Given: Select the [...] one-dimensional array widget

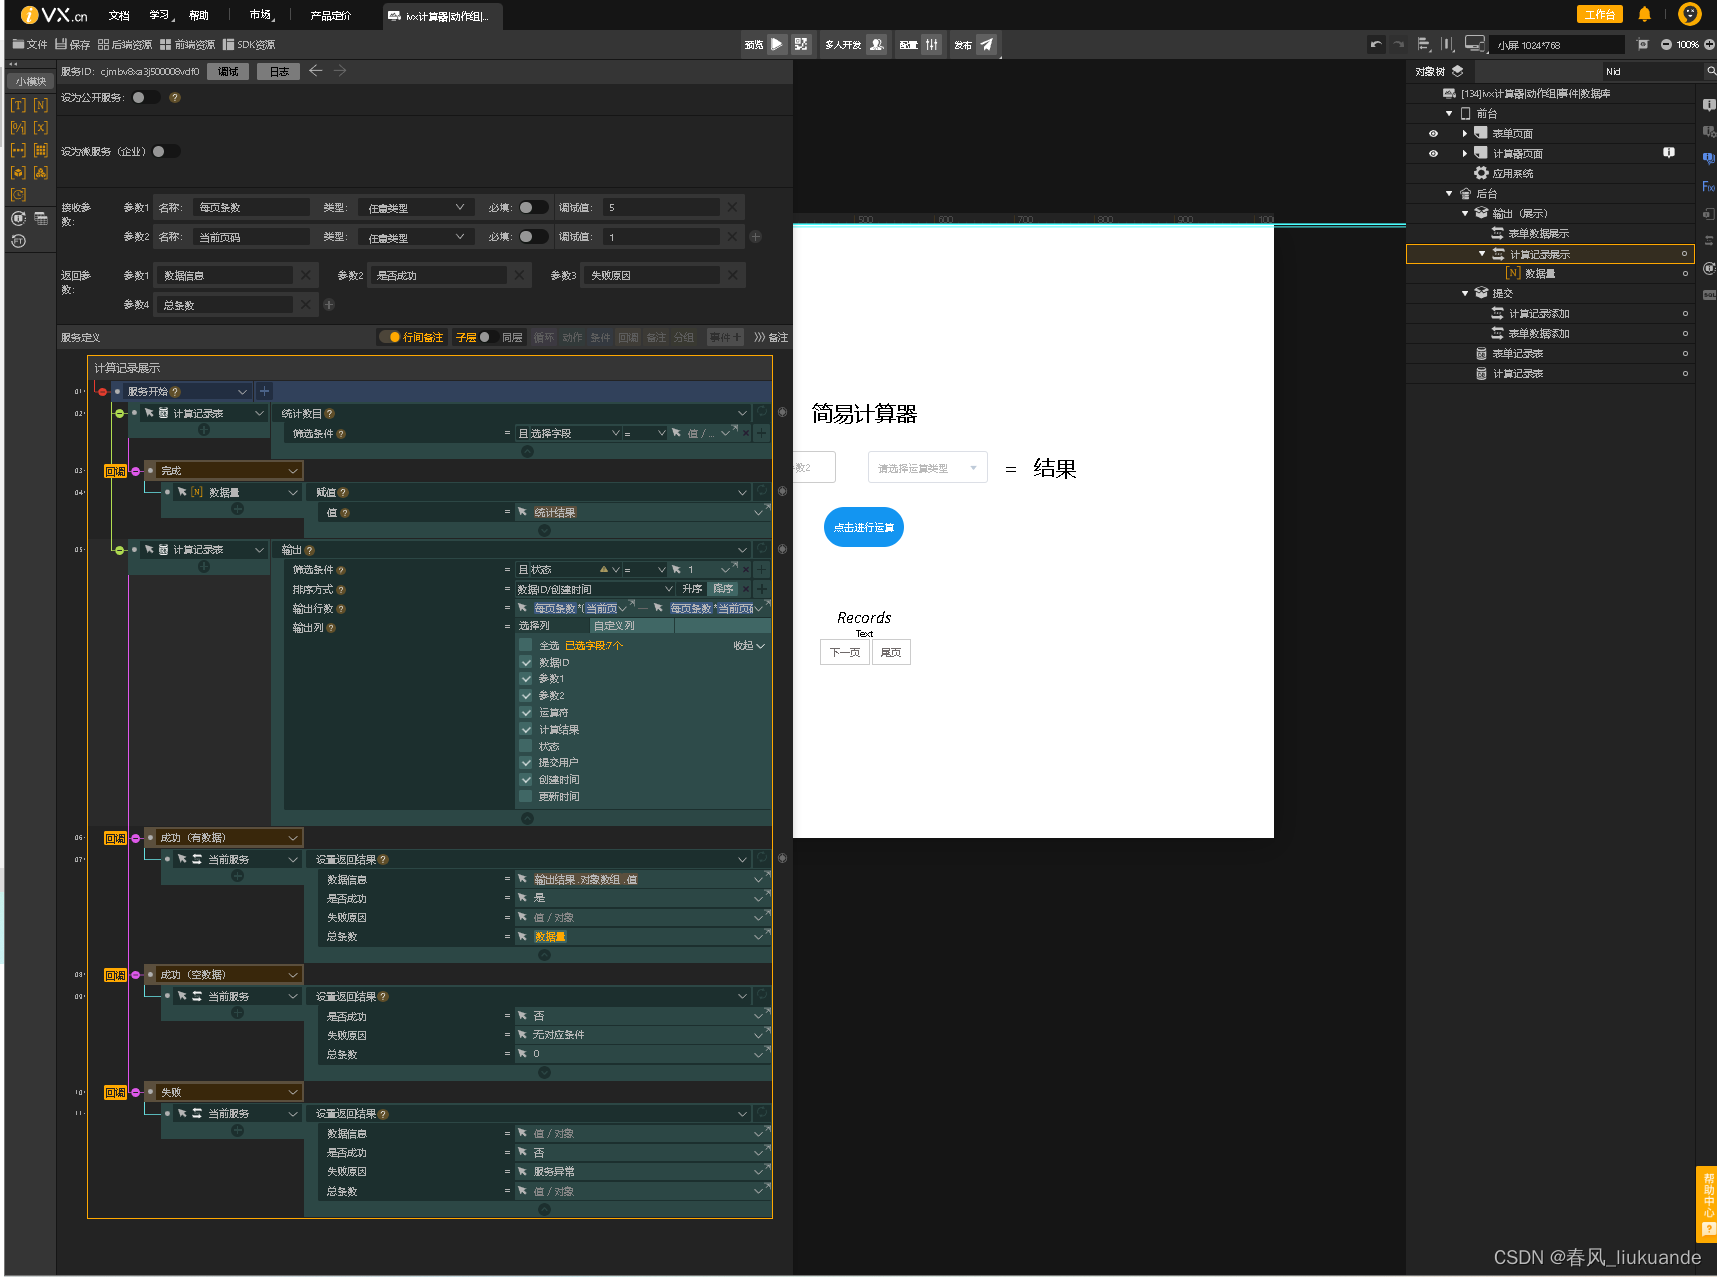Looking at the screenshot, I should click(18, 150).
